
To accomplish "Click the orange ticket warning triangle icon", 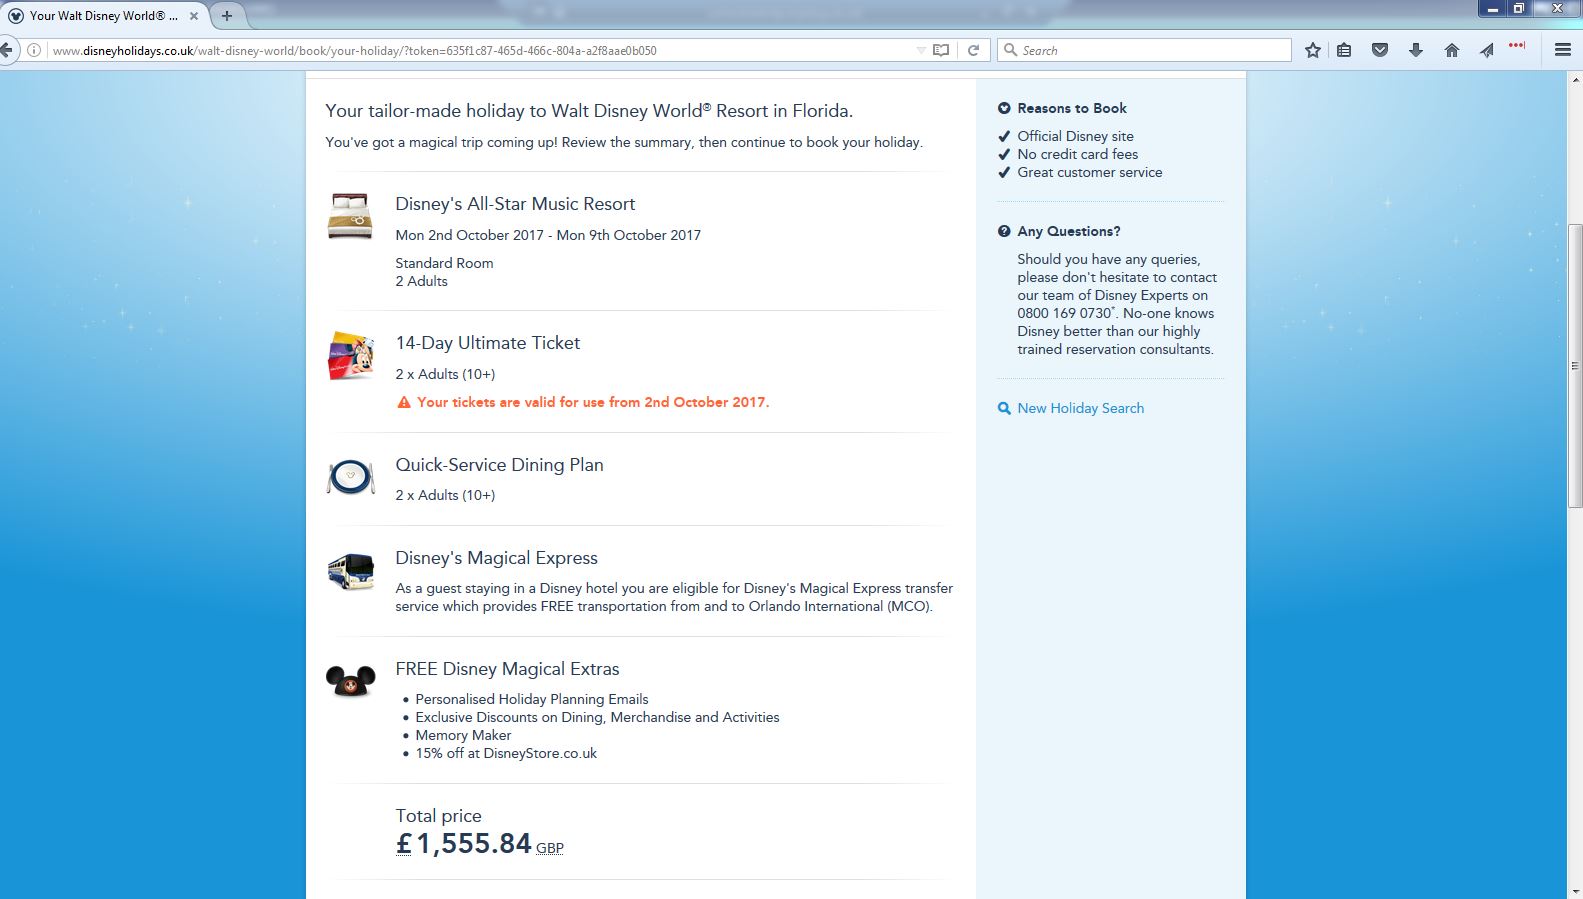I will 404,402.
